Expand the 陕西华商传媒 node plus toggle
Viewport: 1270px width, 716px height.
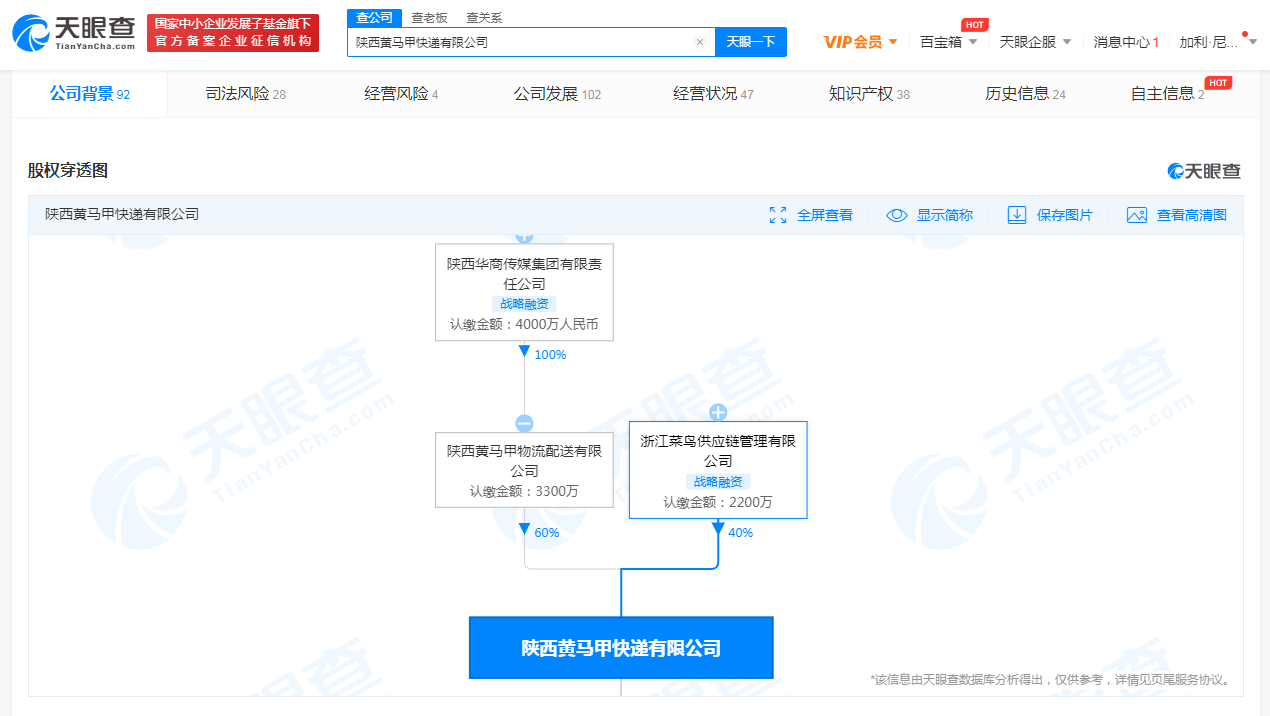524,235
